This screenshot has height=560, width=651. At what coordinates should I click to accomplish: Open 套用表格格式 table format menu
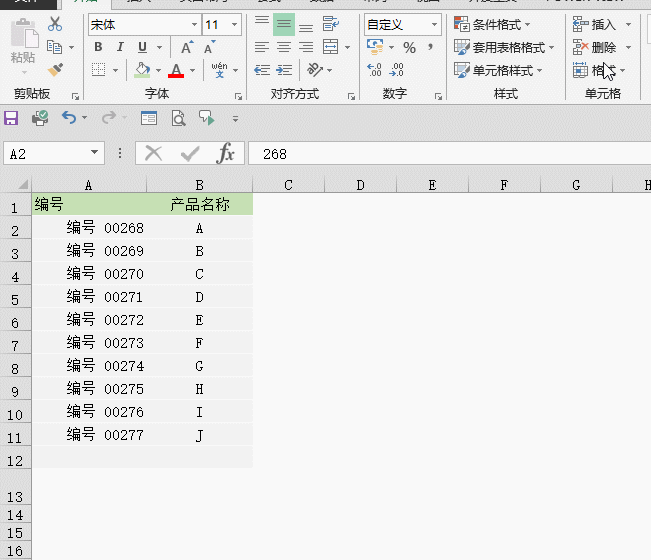pos(504,47)
